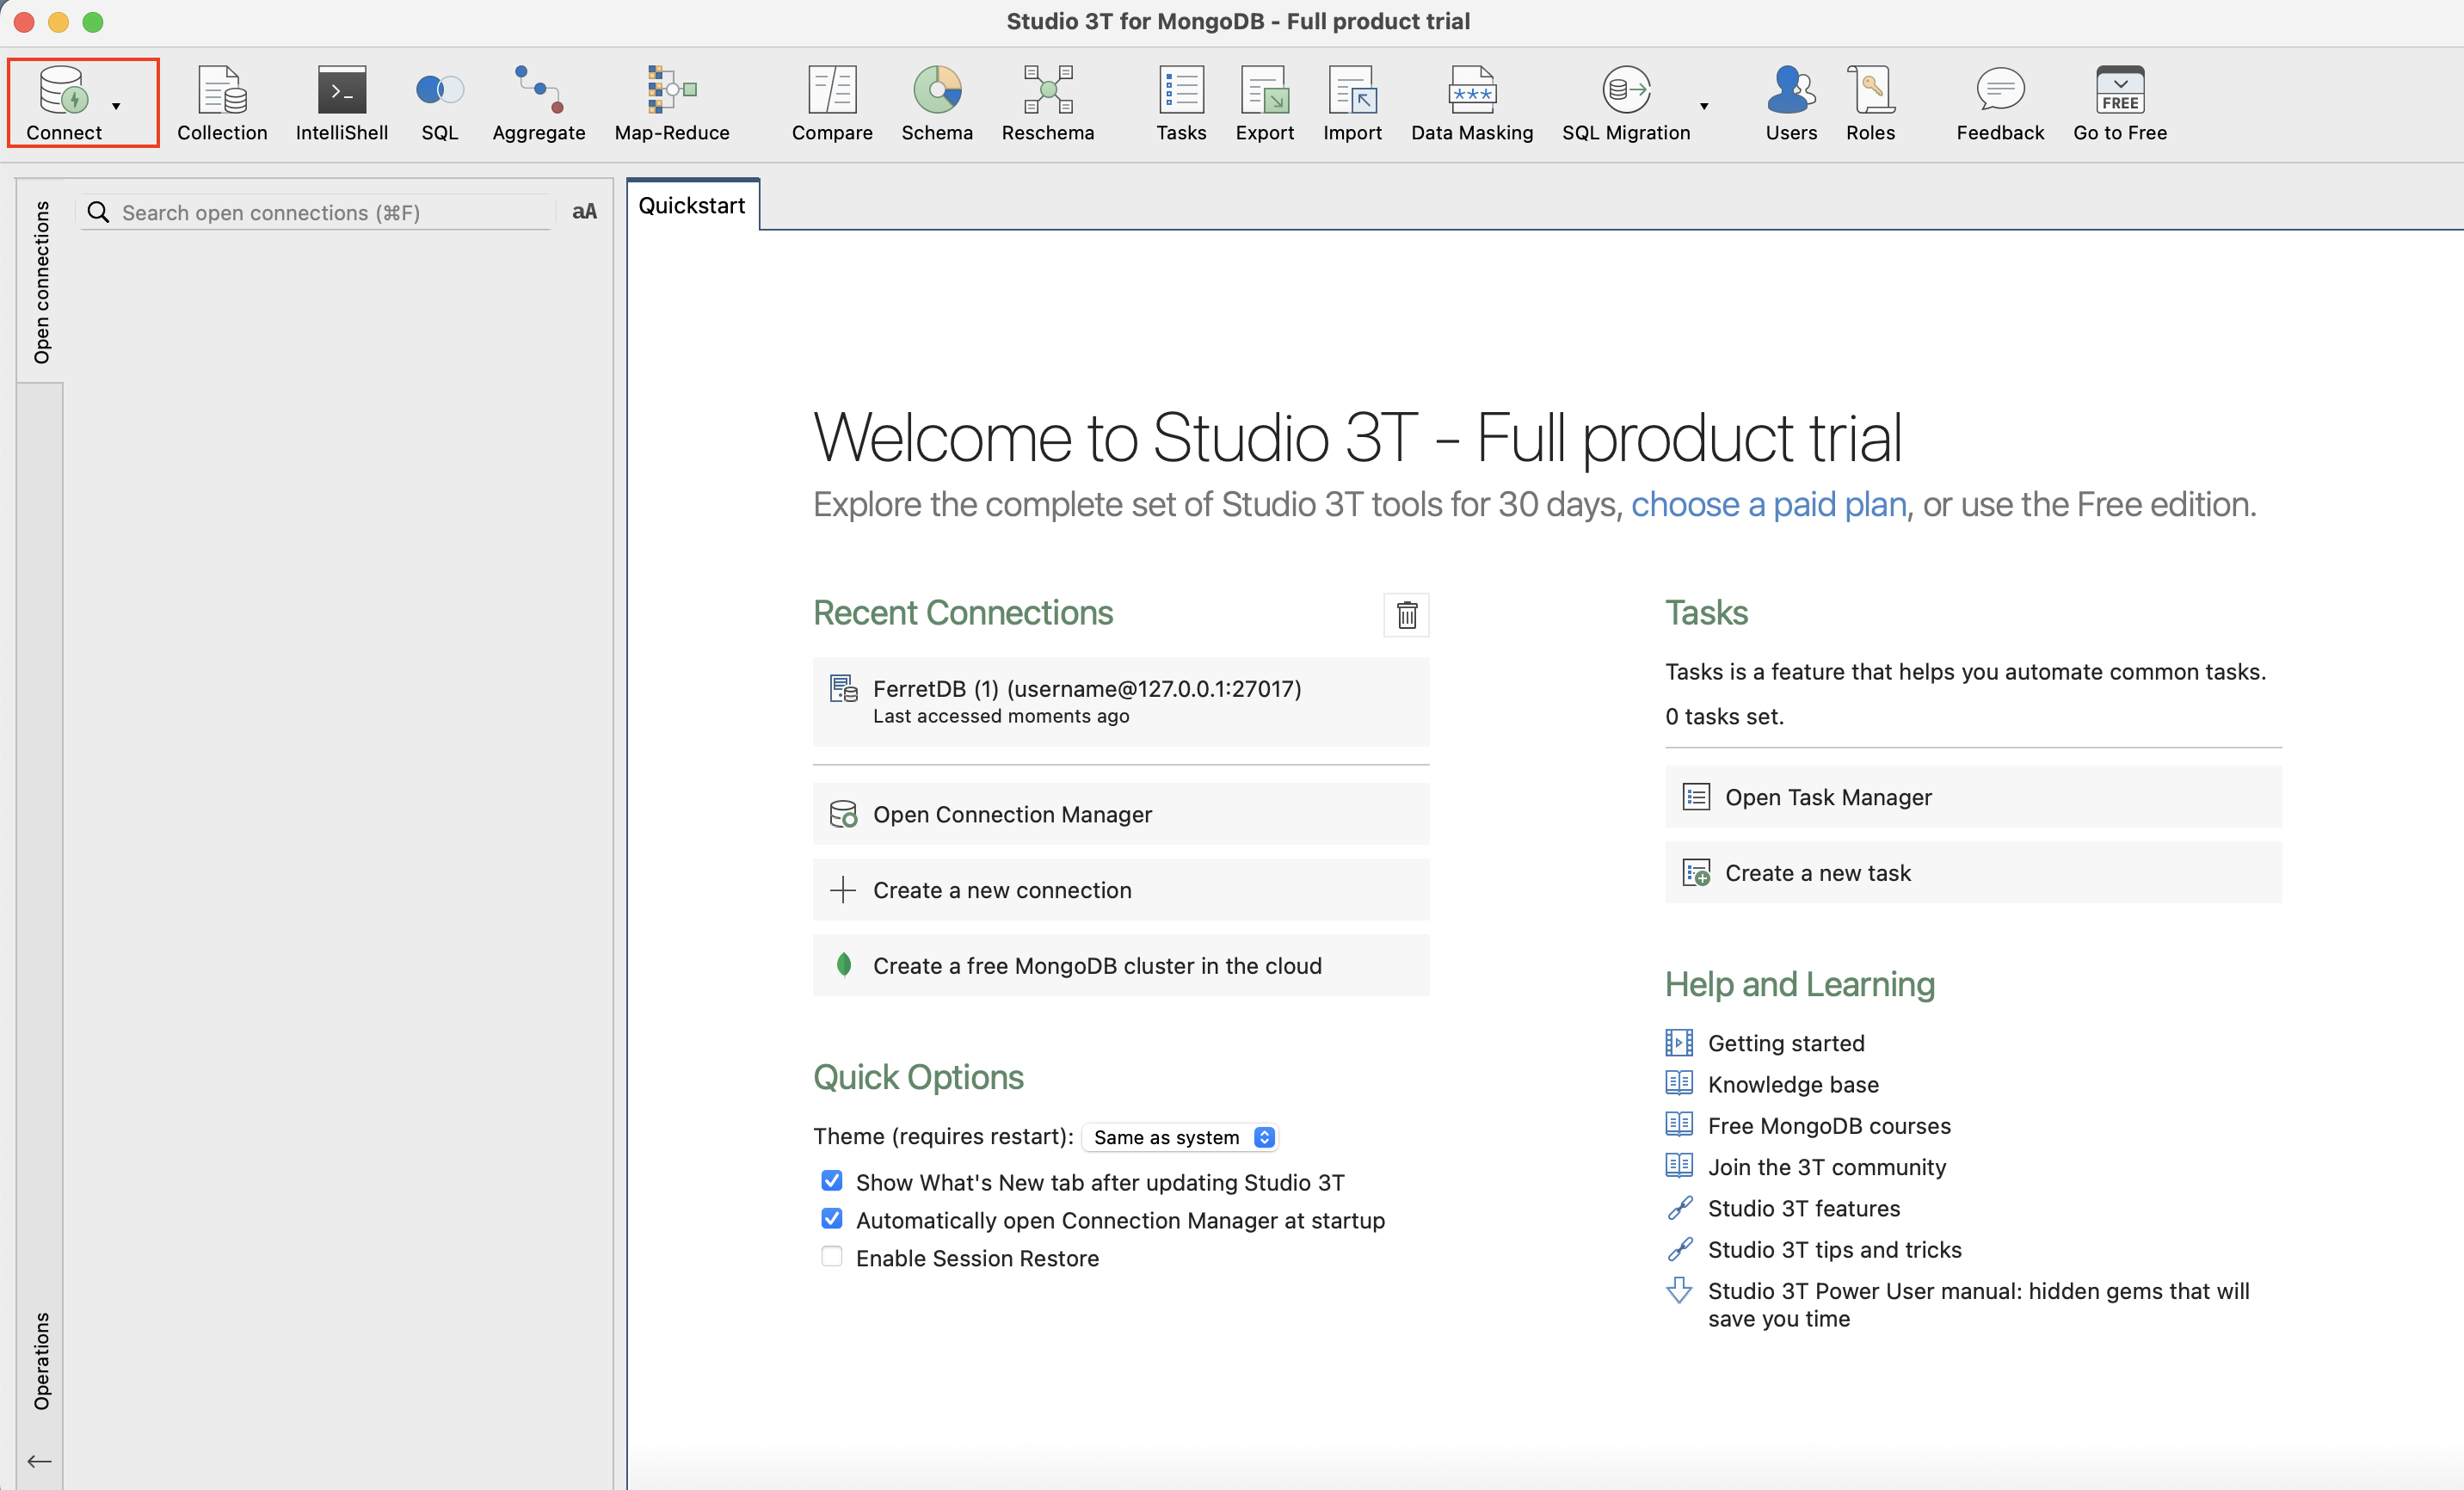This screenshot has height=1490, width=2464.
Task: Open the Theme selection dropdown
Action: click(1179, 1137)
